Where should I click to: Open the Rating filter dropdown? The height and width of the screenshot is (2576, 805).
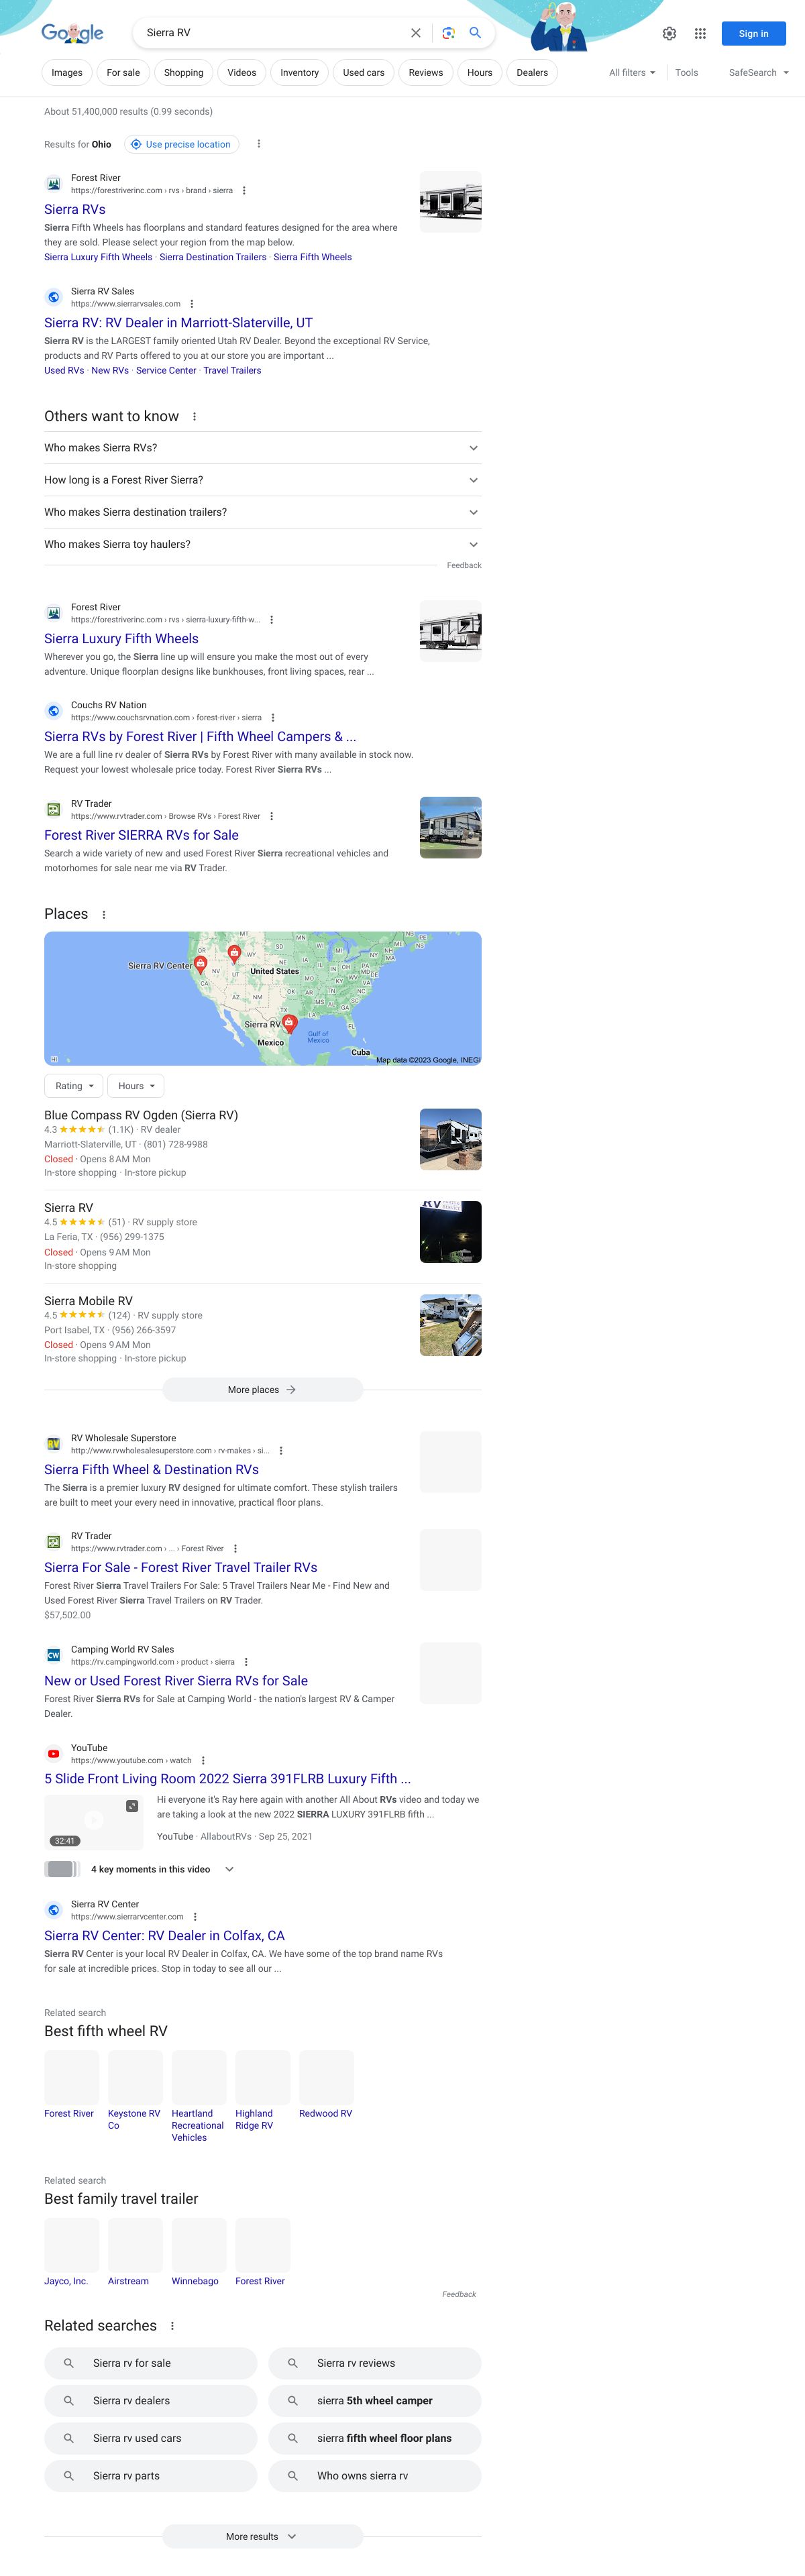pyautogui.click(x=74, y=1086)
